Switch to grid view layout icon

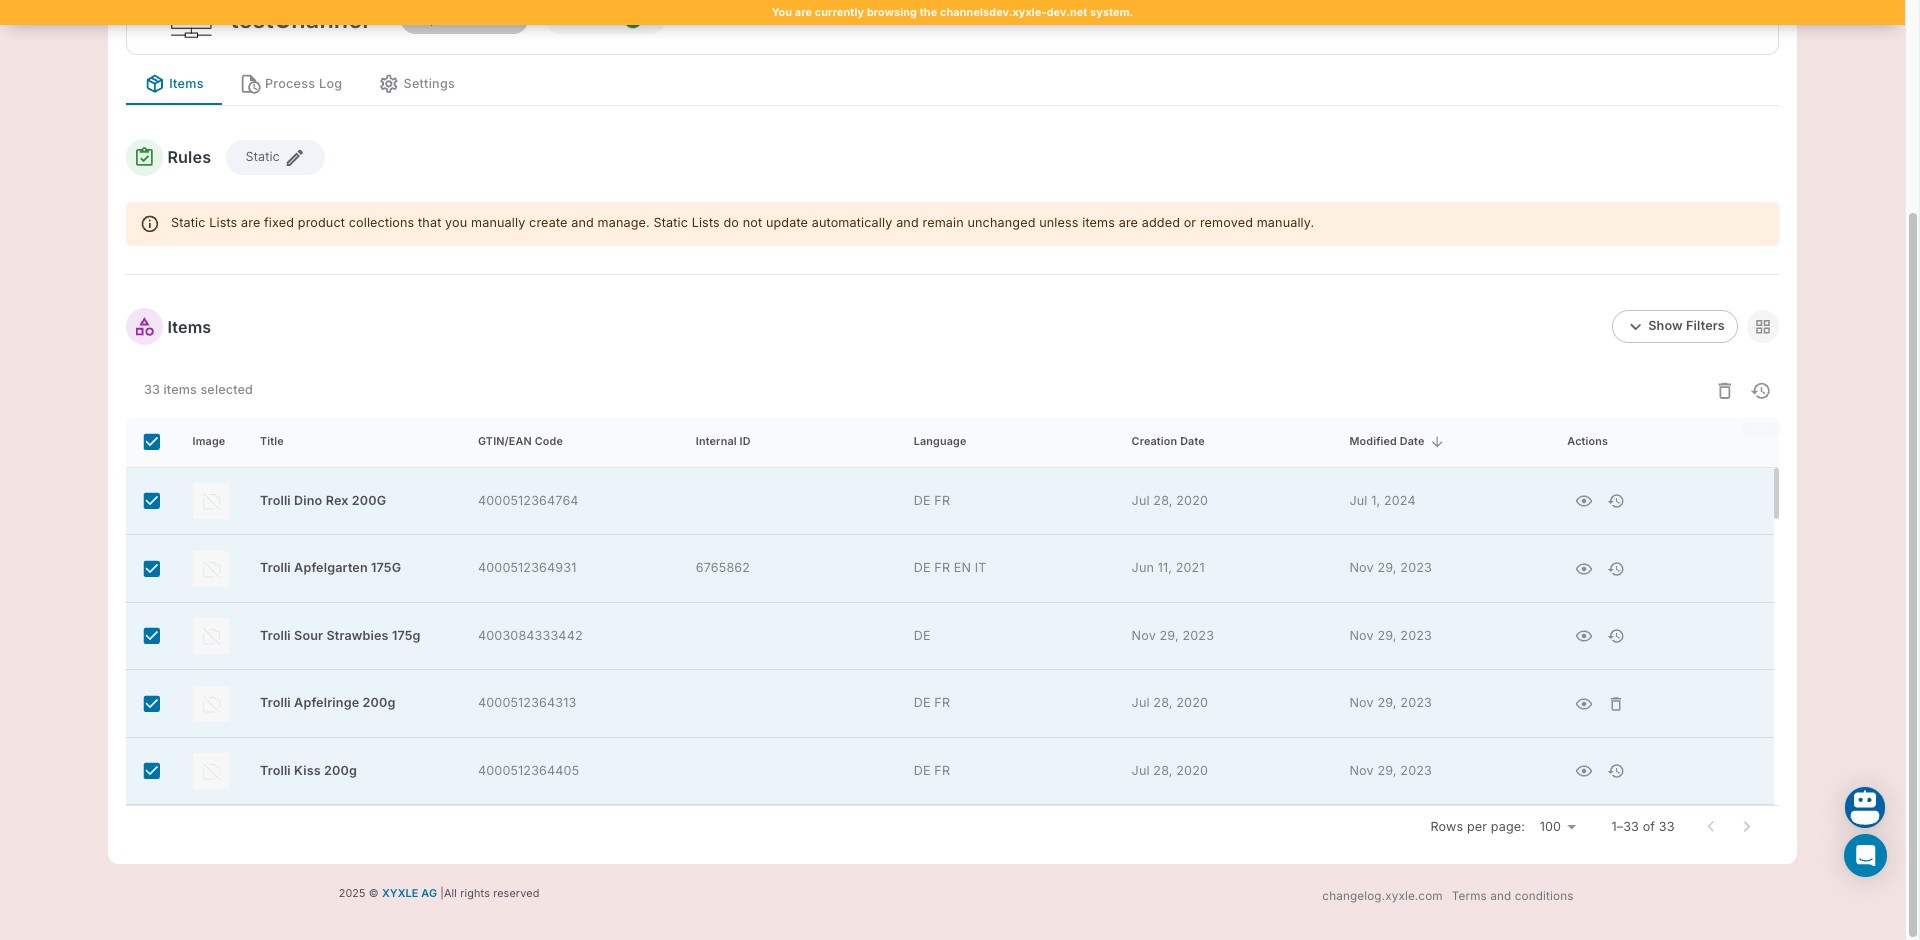coord(1763,327)
